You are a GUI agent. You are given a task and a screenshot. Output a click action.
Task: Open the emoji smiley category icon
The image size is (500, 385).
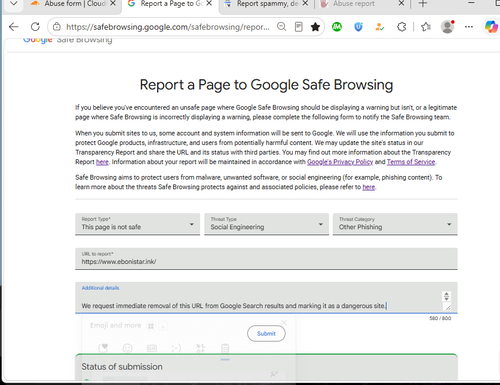pyautogui.click(x=127, y=348)
